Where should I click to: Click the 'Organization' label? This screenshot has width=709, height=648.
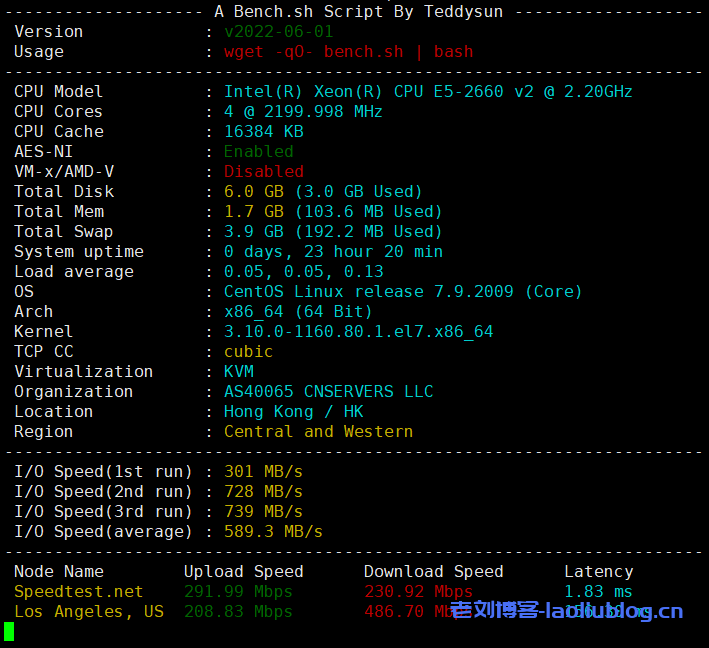[x=74, y=391]
